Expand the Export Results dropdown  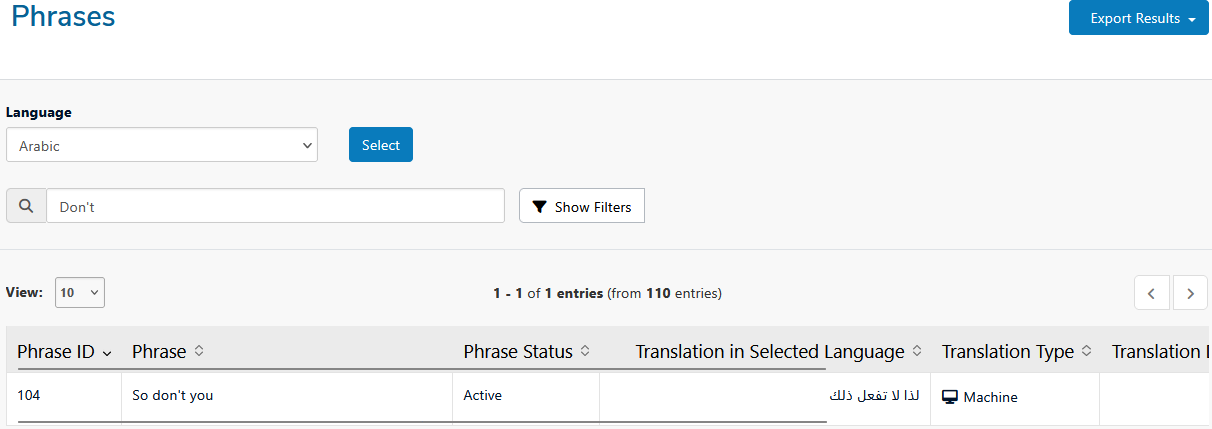1138,18
